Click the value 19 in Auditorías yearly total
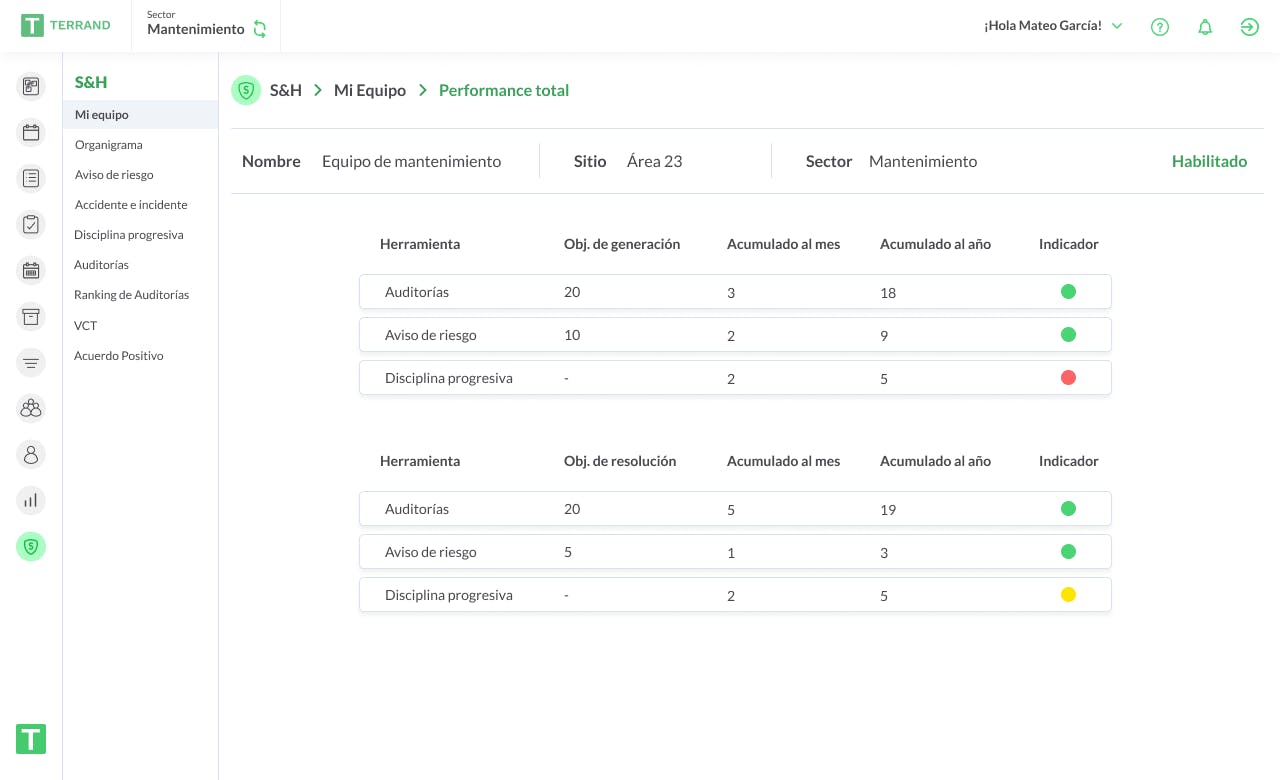The width and height of the screenshot is (1280, 780). coord(888,510)
